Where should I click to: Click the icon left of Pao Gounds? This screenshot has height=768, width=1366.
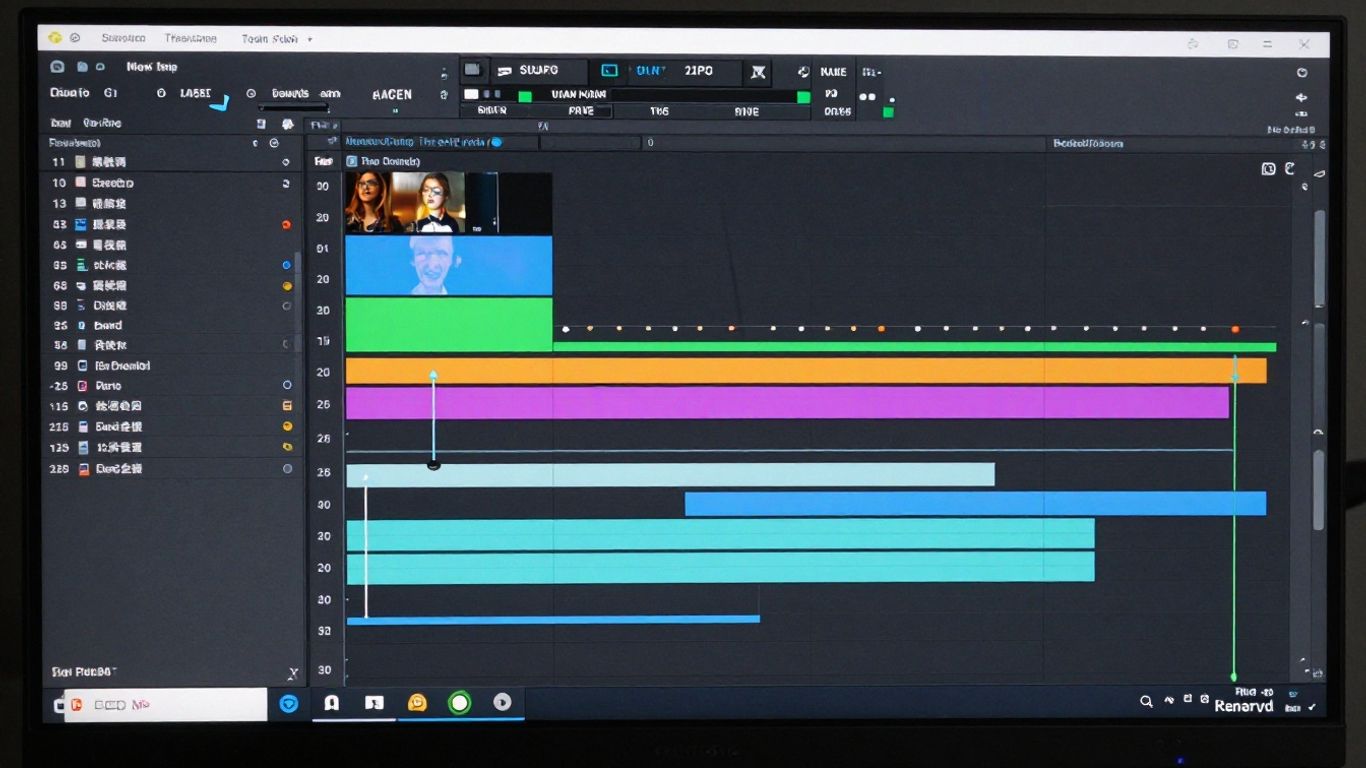pos(351,161)
